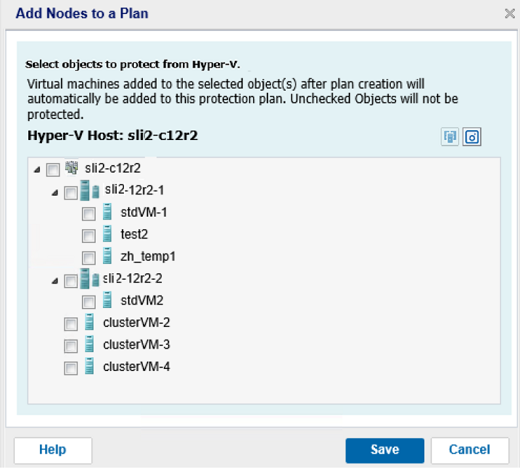
Task: Click the host server icon for sli2-12r2-1
Action: pos(90,191)
